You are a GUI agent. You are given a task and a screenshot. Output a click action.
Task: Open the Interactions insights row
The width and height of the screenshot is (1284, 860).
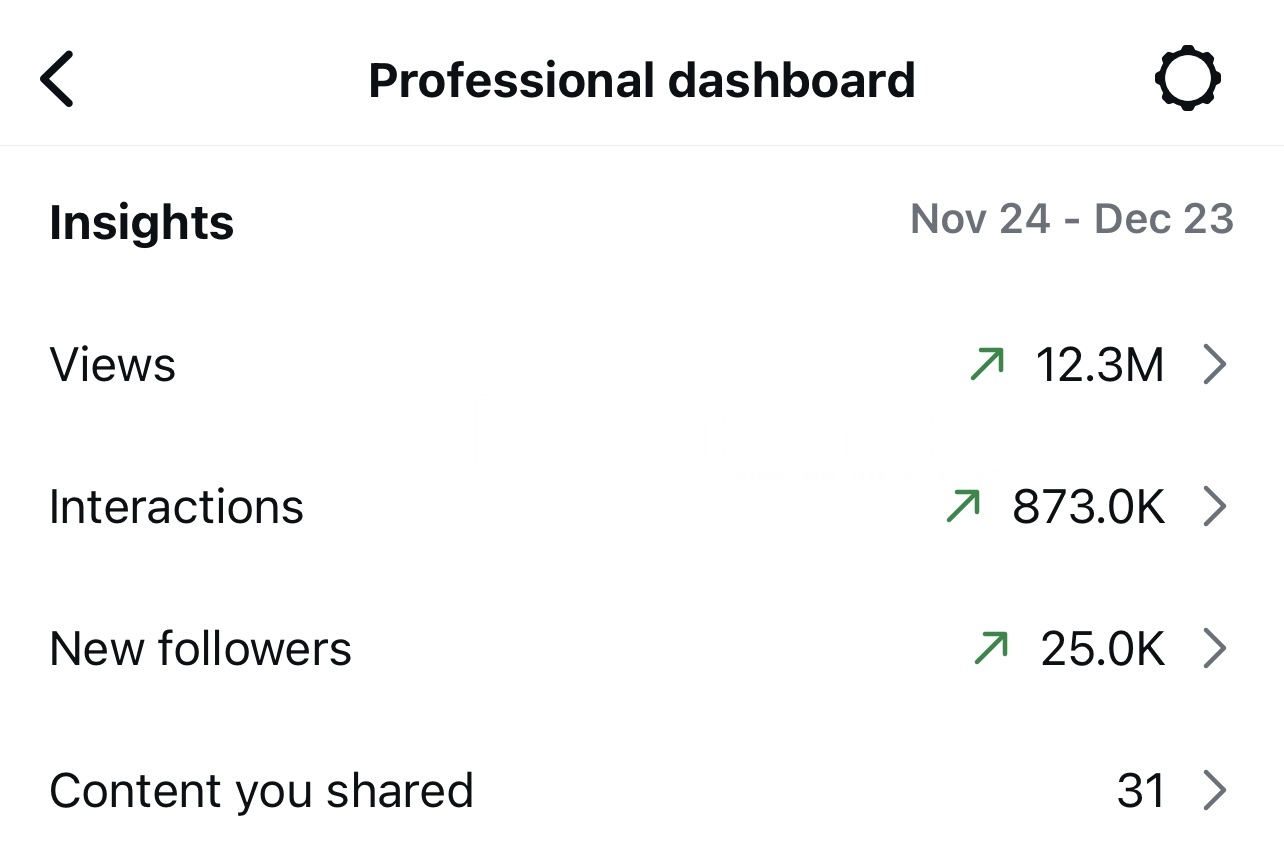pyautogui.click(x=177, y=507)
